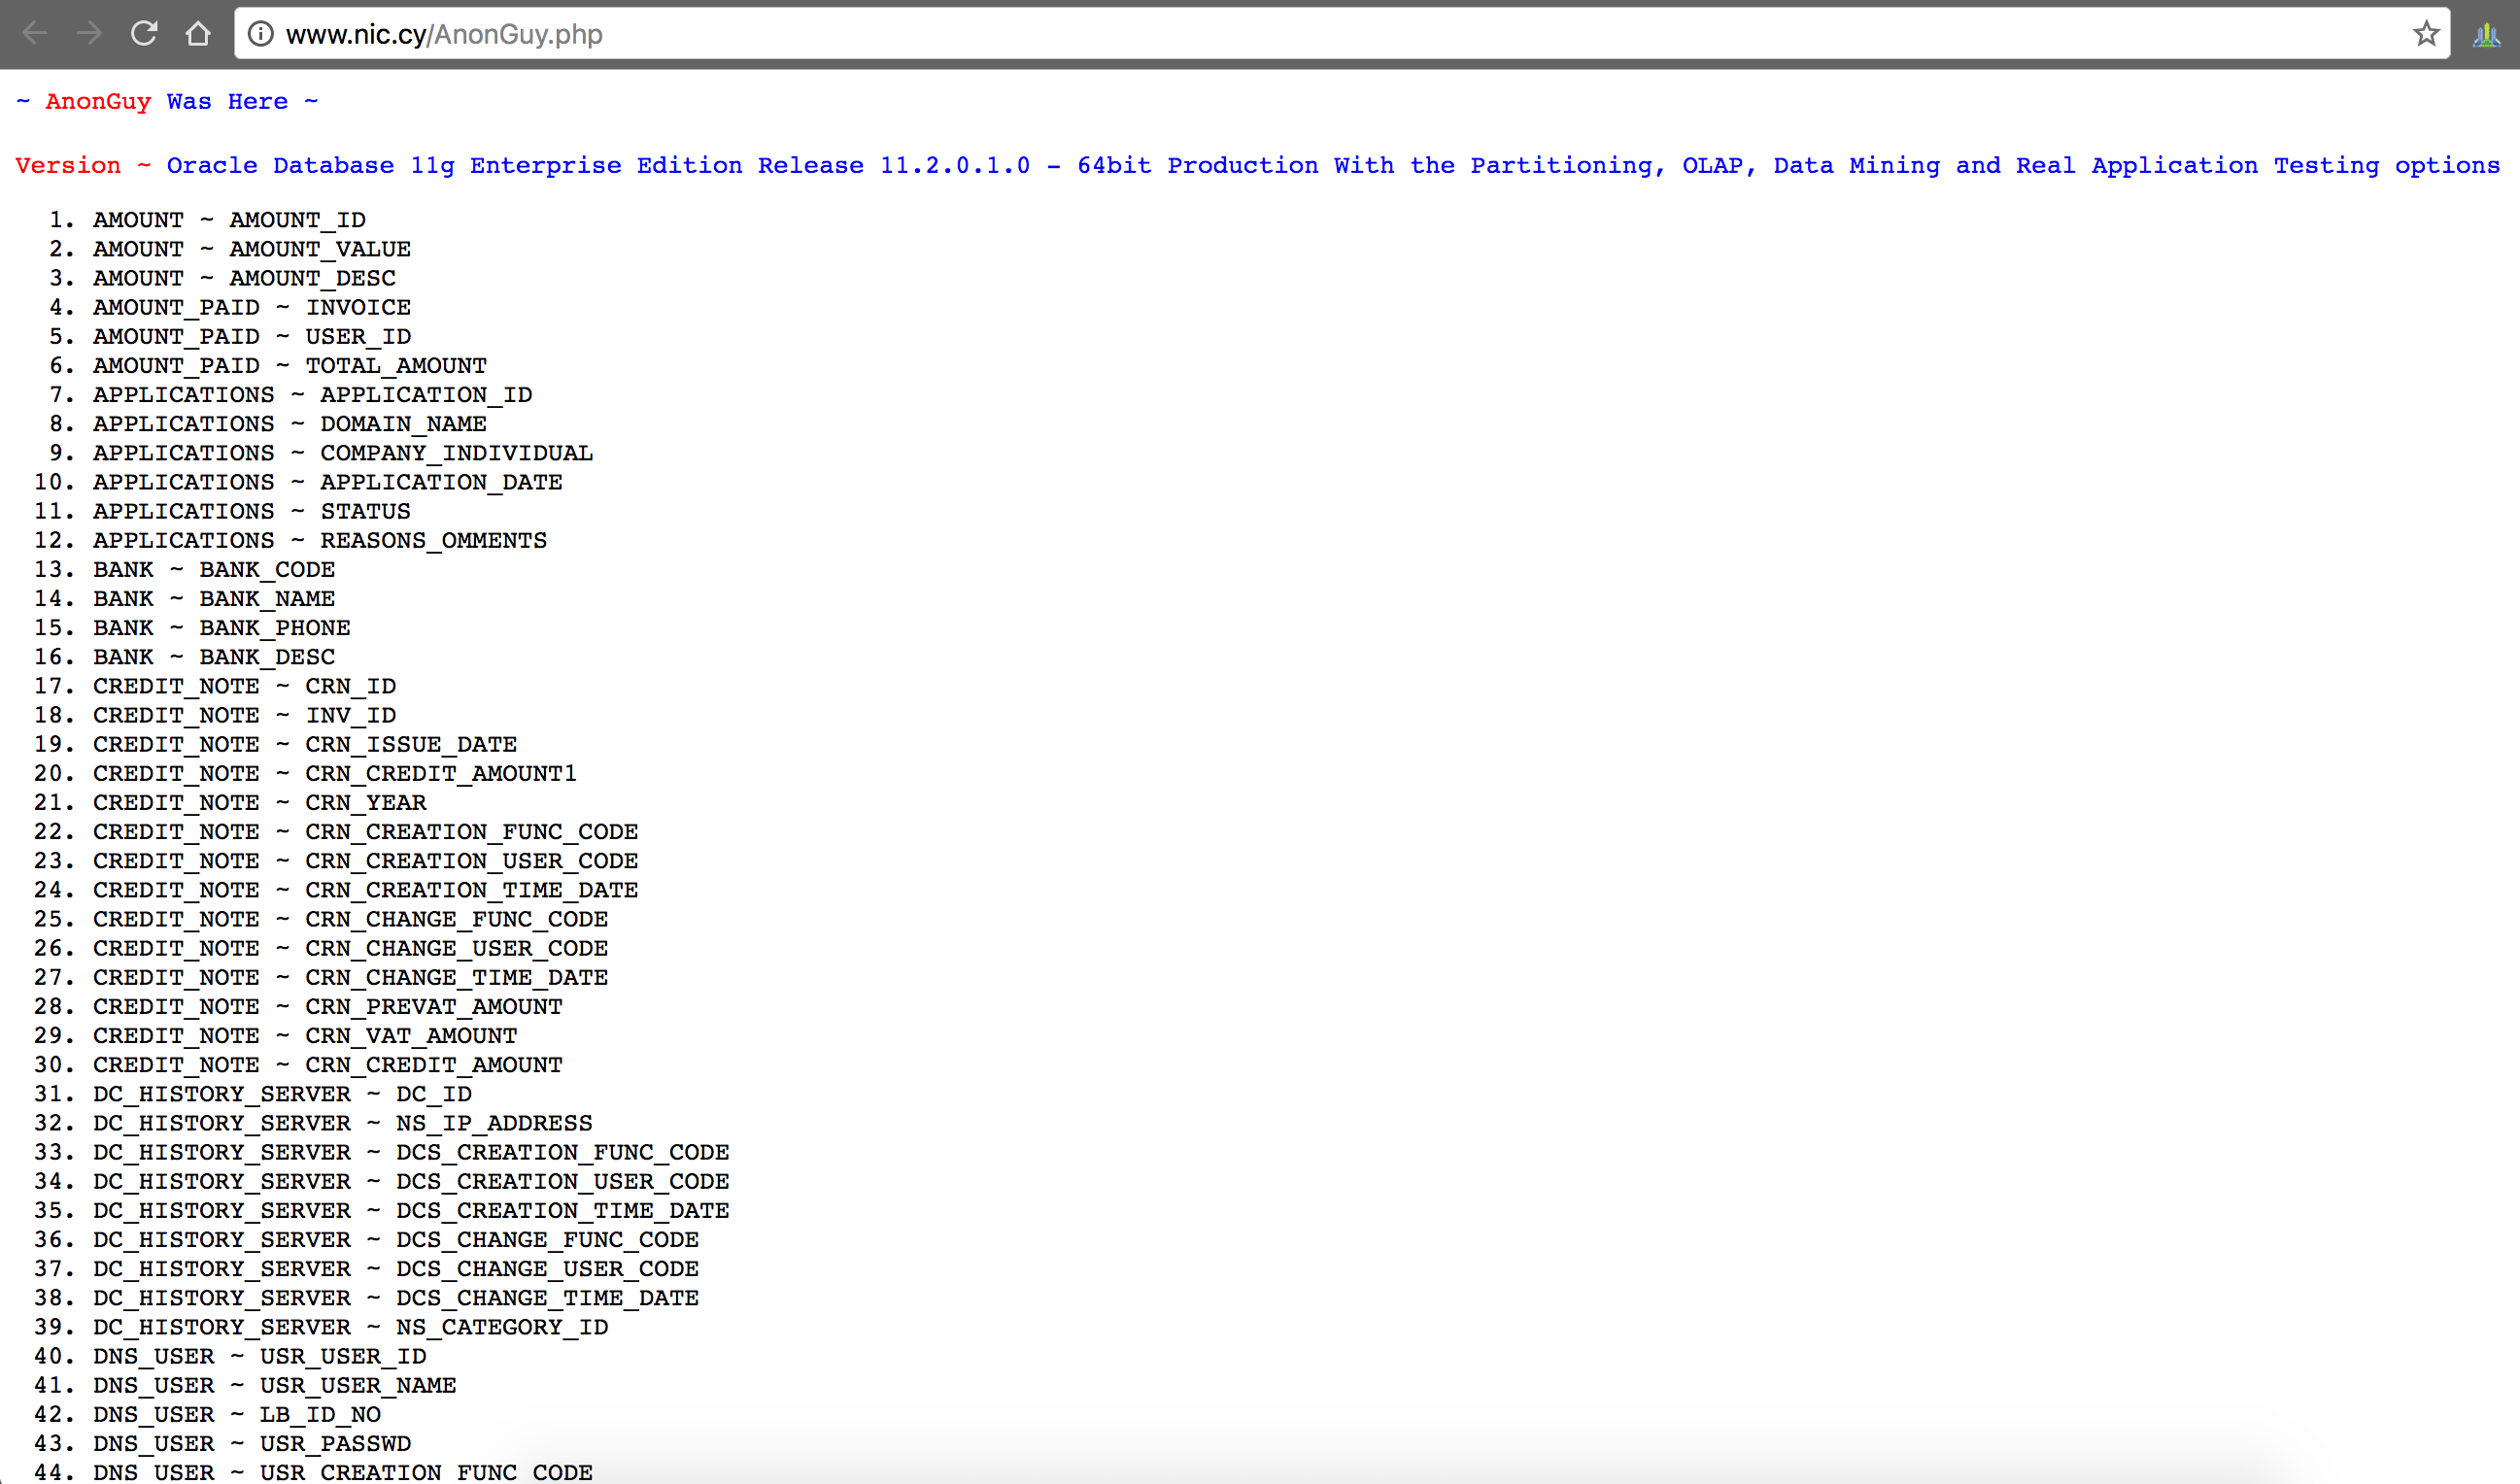2520x1484 pixels.
Task: Click the 'APPLICATIONS ~ REASONS_OMMENTS' row
Action: click(x=320, y=540)
